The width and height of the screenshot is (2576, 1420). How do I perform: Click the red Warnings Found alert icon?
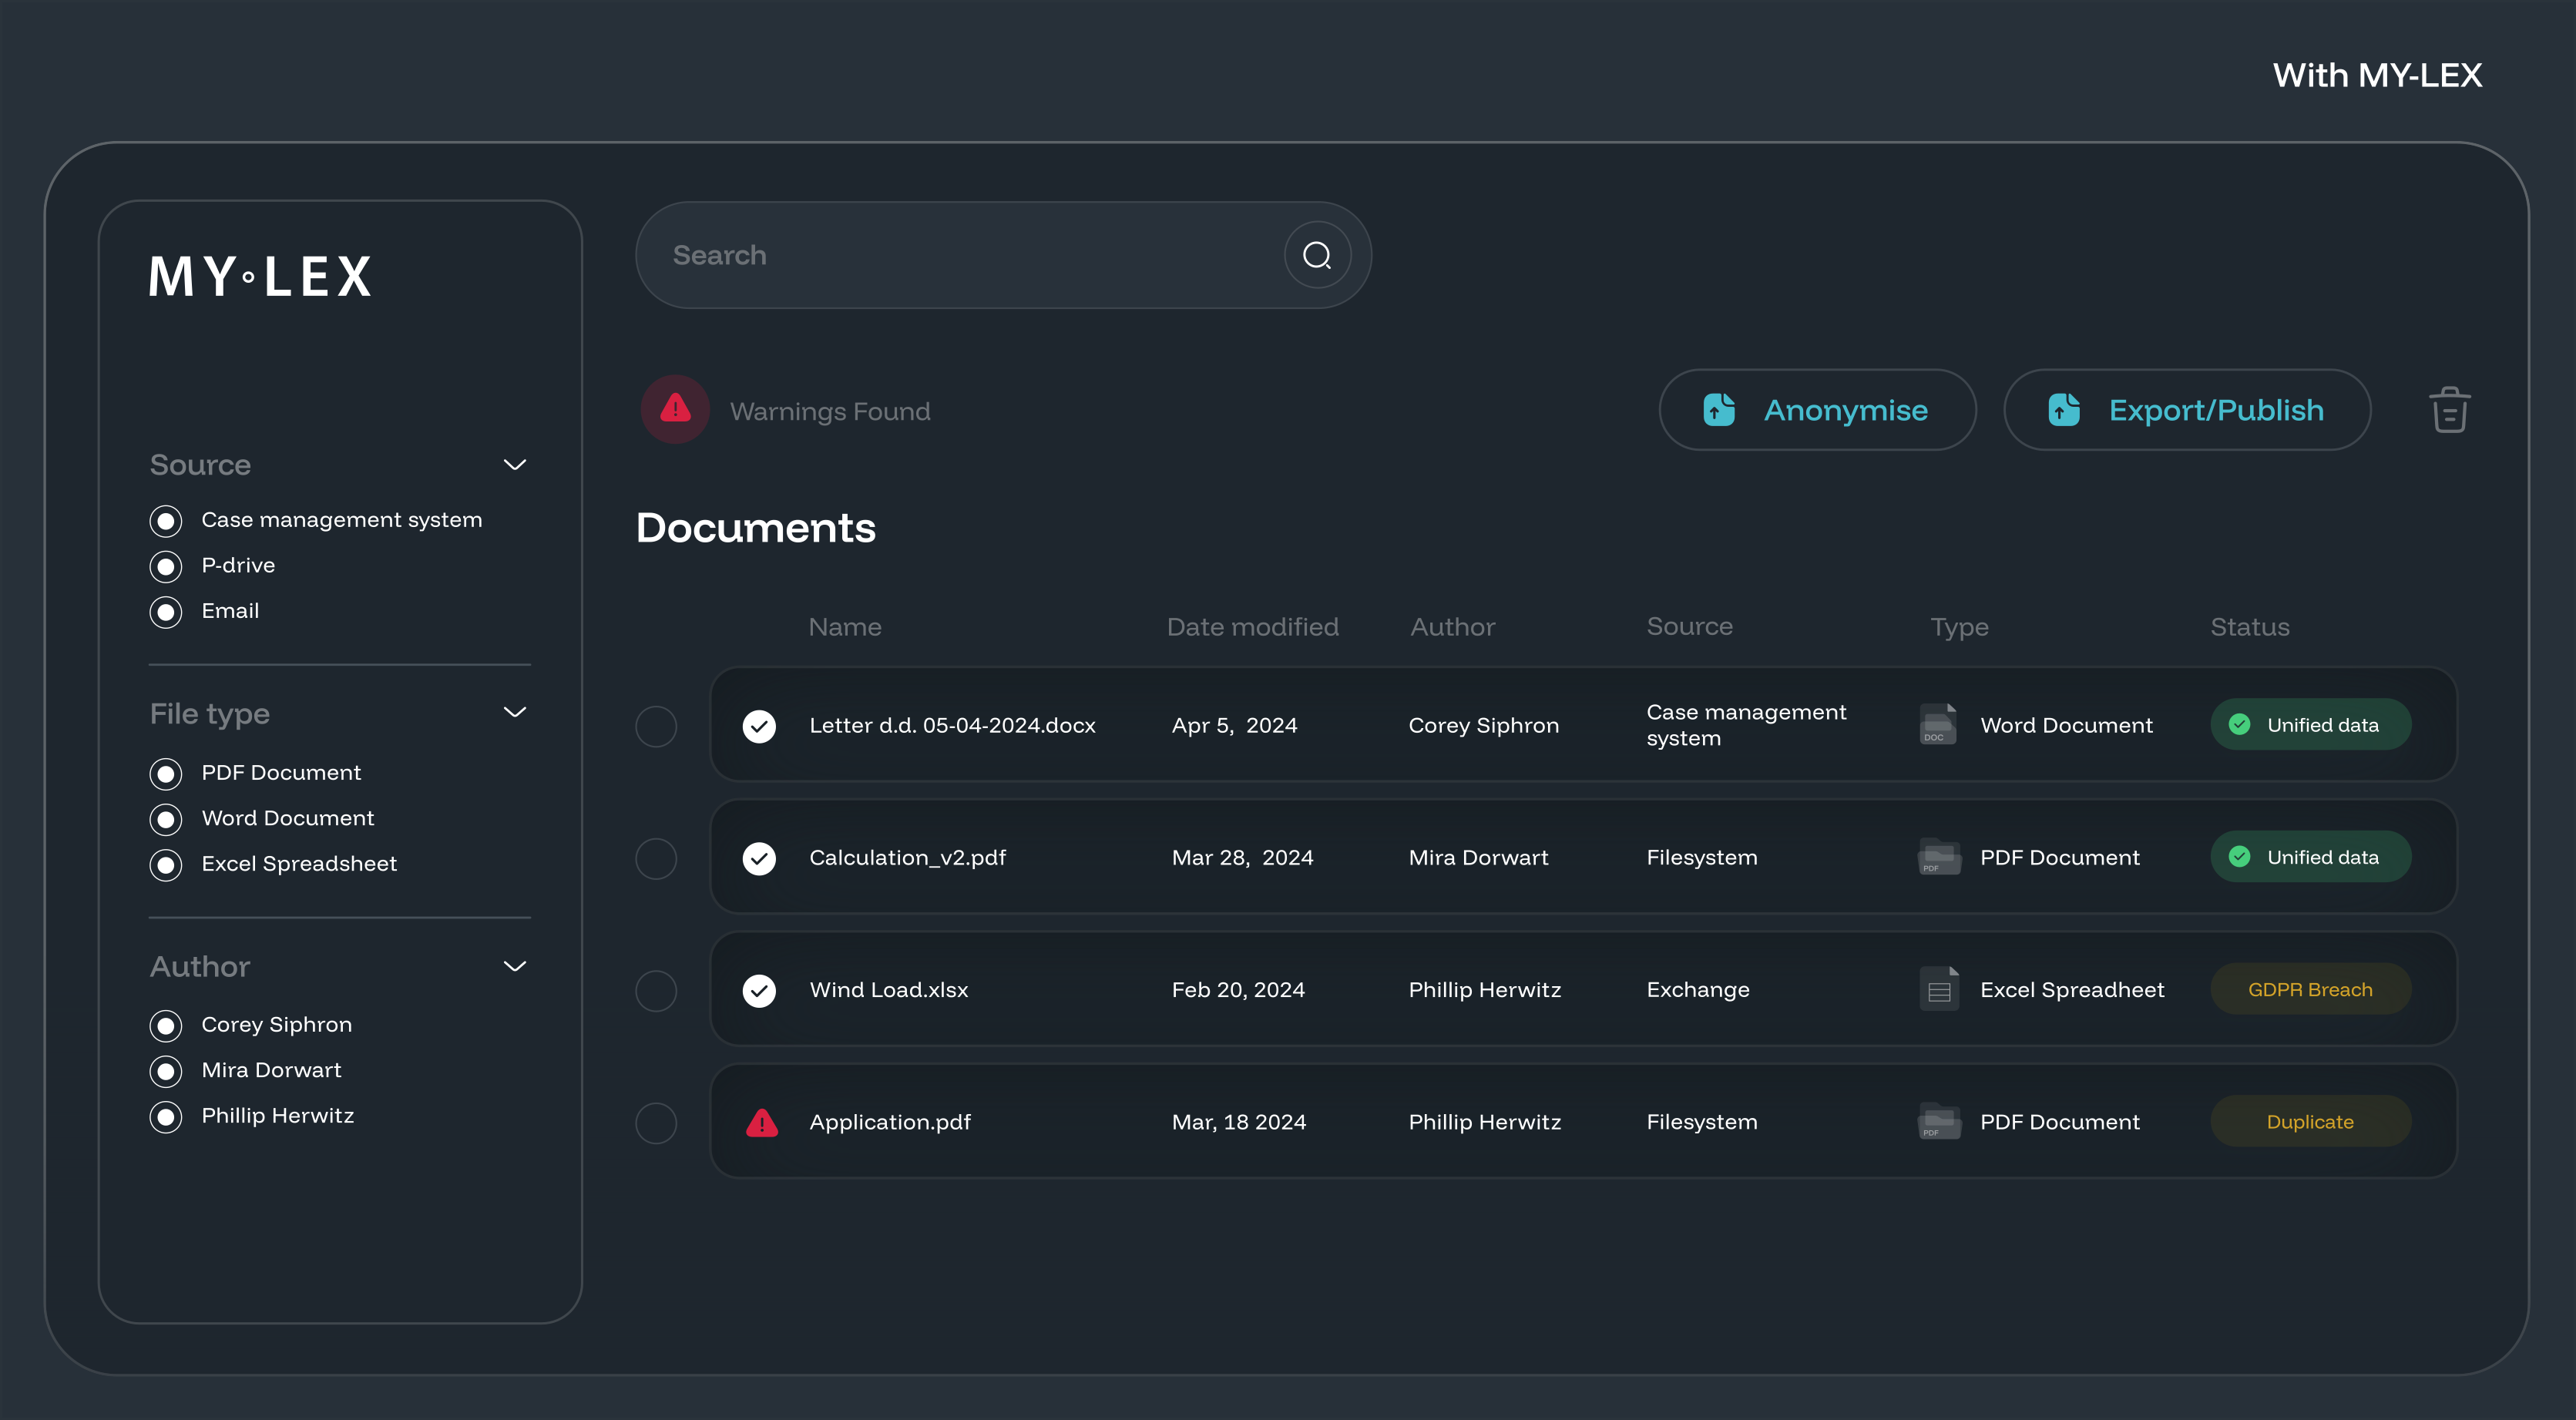pyautogui.click(x=676, y=409)
